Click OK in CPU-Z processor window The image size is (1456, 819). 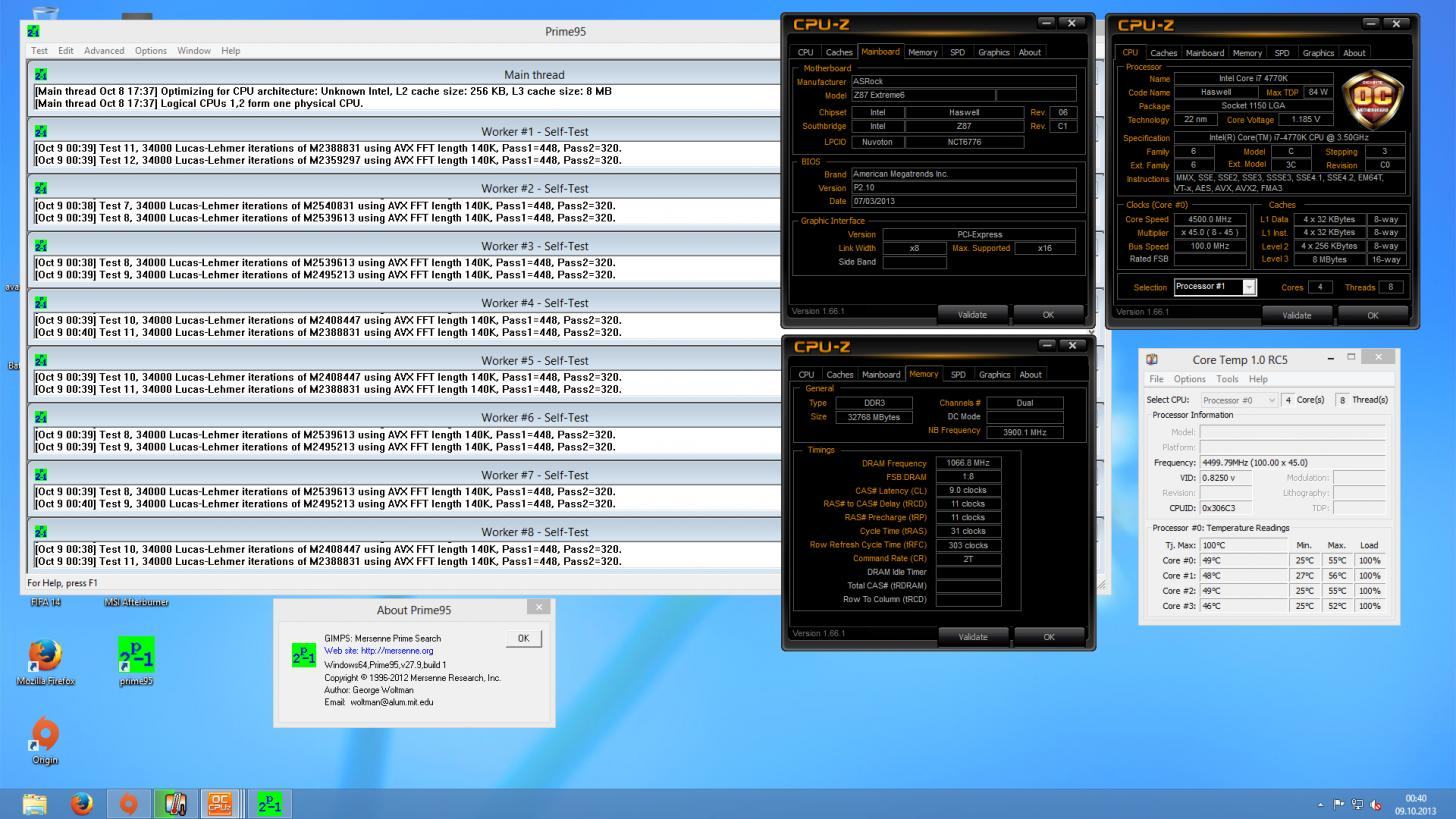tap(1372, 315)
